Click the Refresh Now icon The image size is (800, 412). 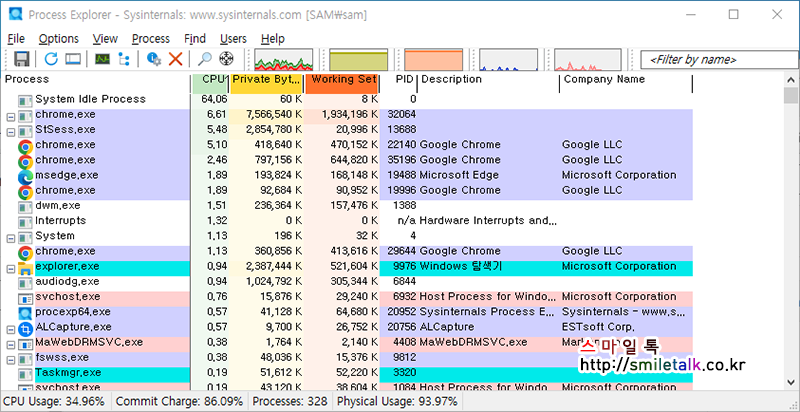(51, 59)
